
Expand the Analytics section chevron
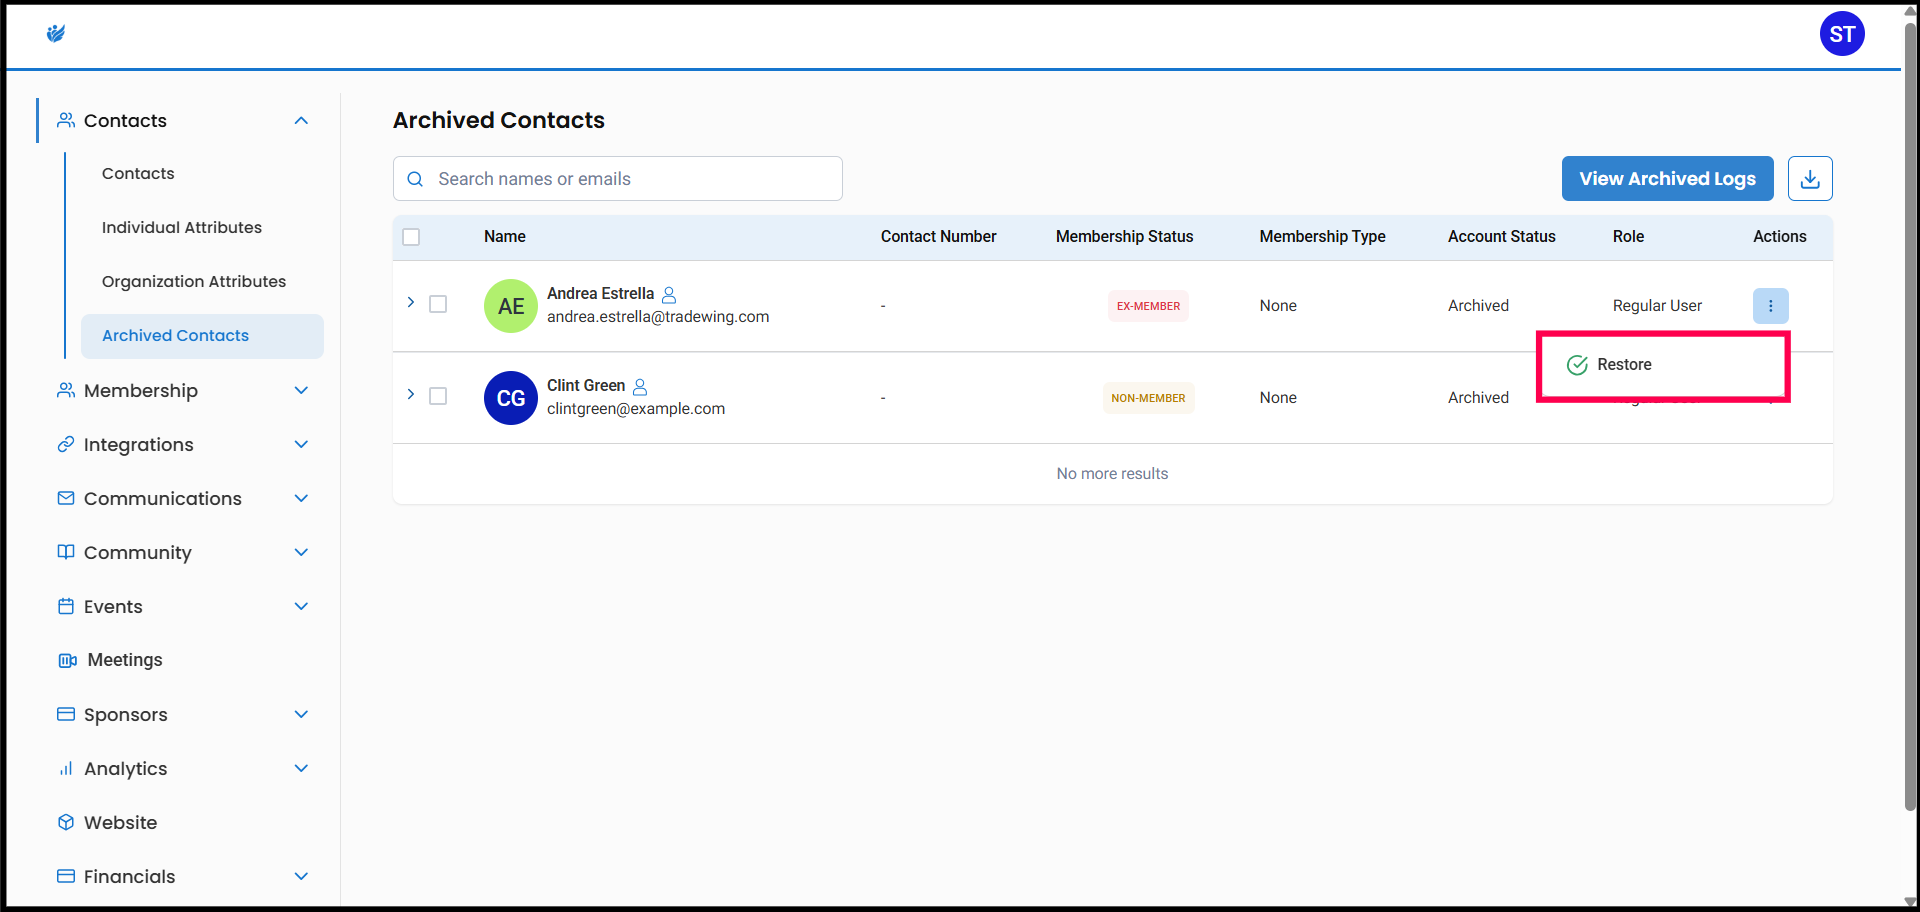(x=301, y=768)
